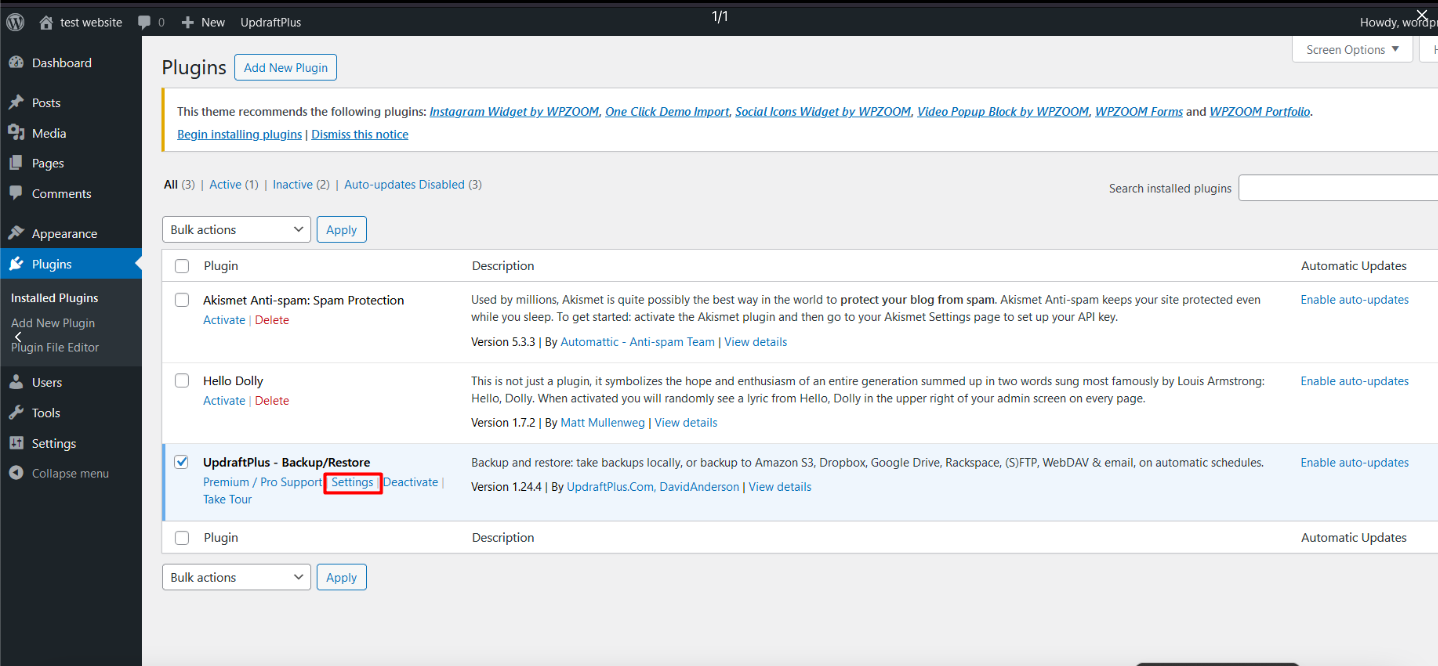The height and width of the screenshot is (666, 1438).
Task: Click the Users icon in sidebar
Action: (16, 382)
